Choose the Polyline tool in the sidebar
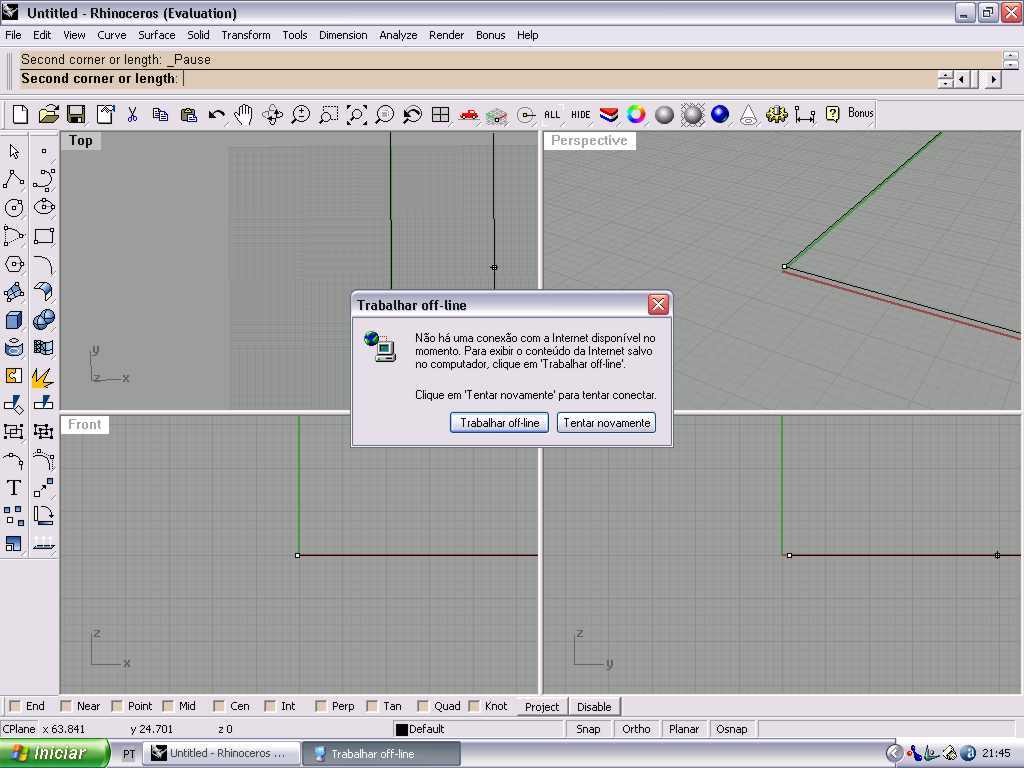 [14, 179]
